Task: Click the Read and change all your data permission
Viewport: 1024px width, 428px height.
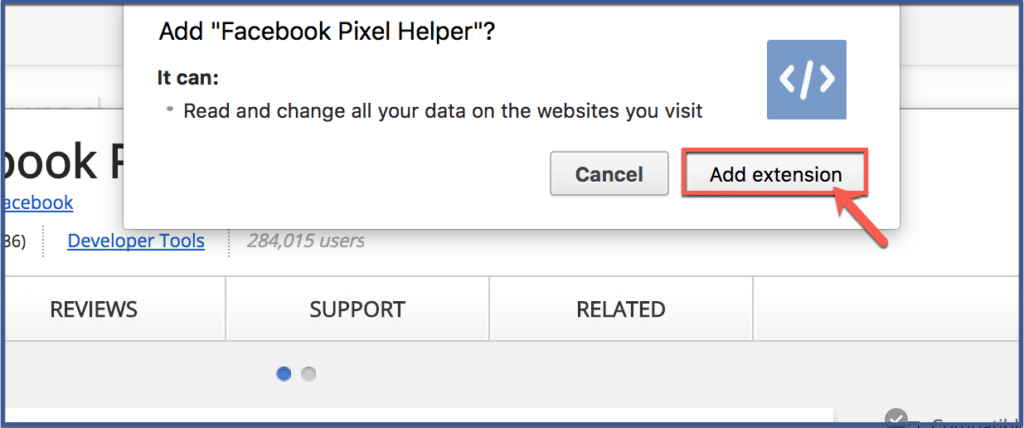Action: pyautogui.click(x=443, y=111)
